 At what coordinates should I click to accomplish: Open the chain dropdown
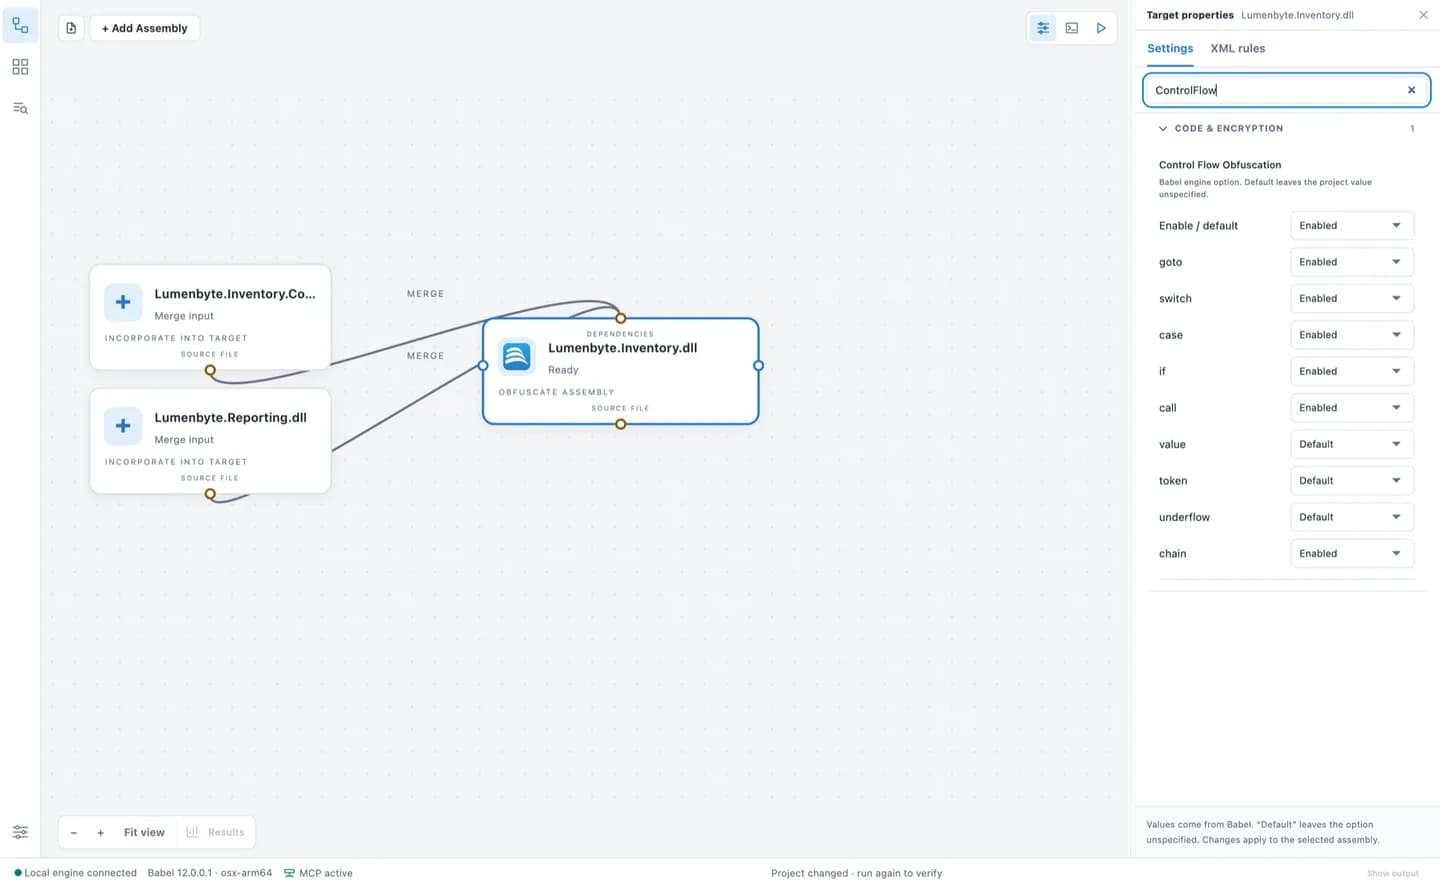pos(1351,554)
